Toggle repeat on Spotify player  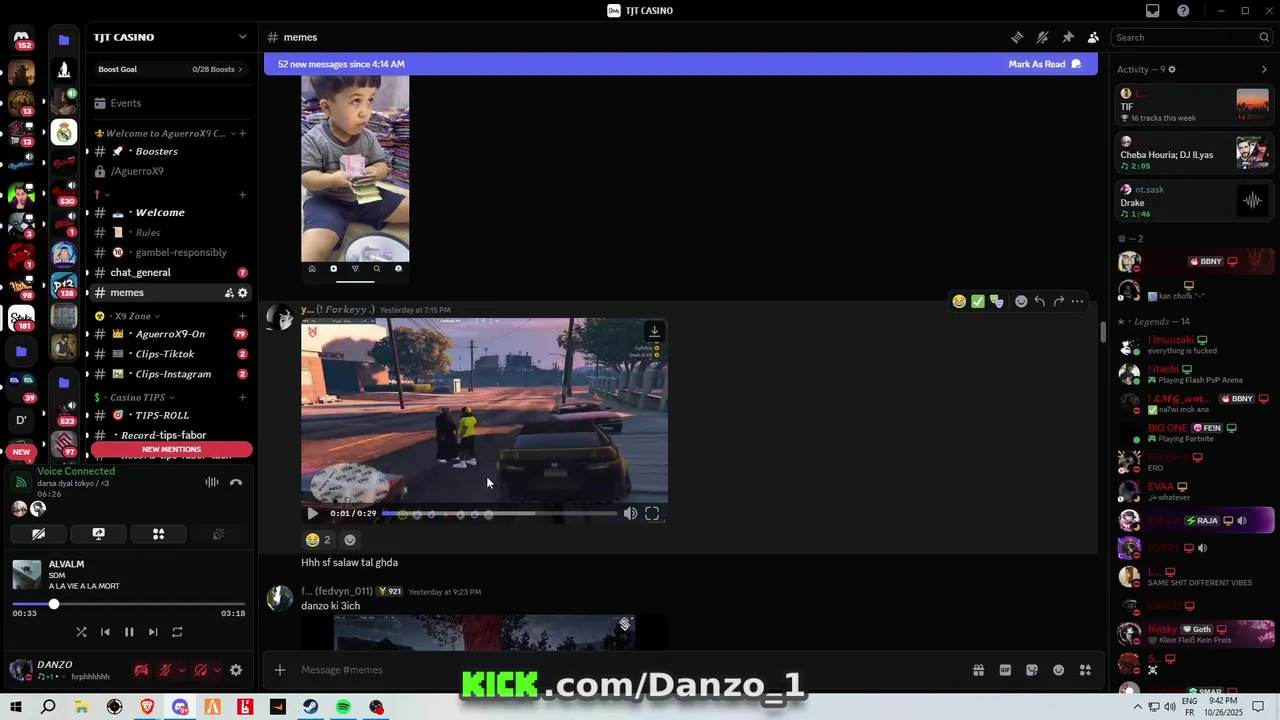pyautogui.click(x=177, y=632)
